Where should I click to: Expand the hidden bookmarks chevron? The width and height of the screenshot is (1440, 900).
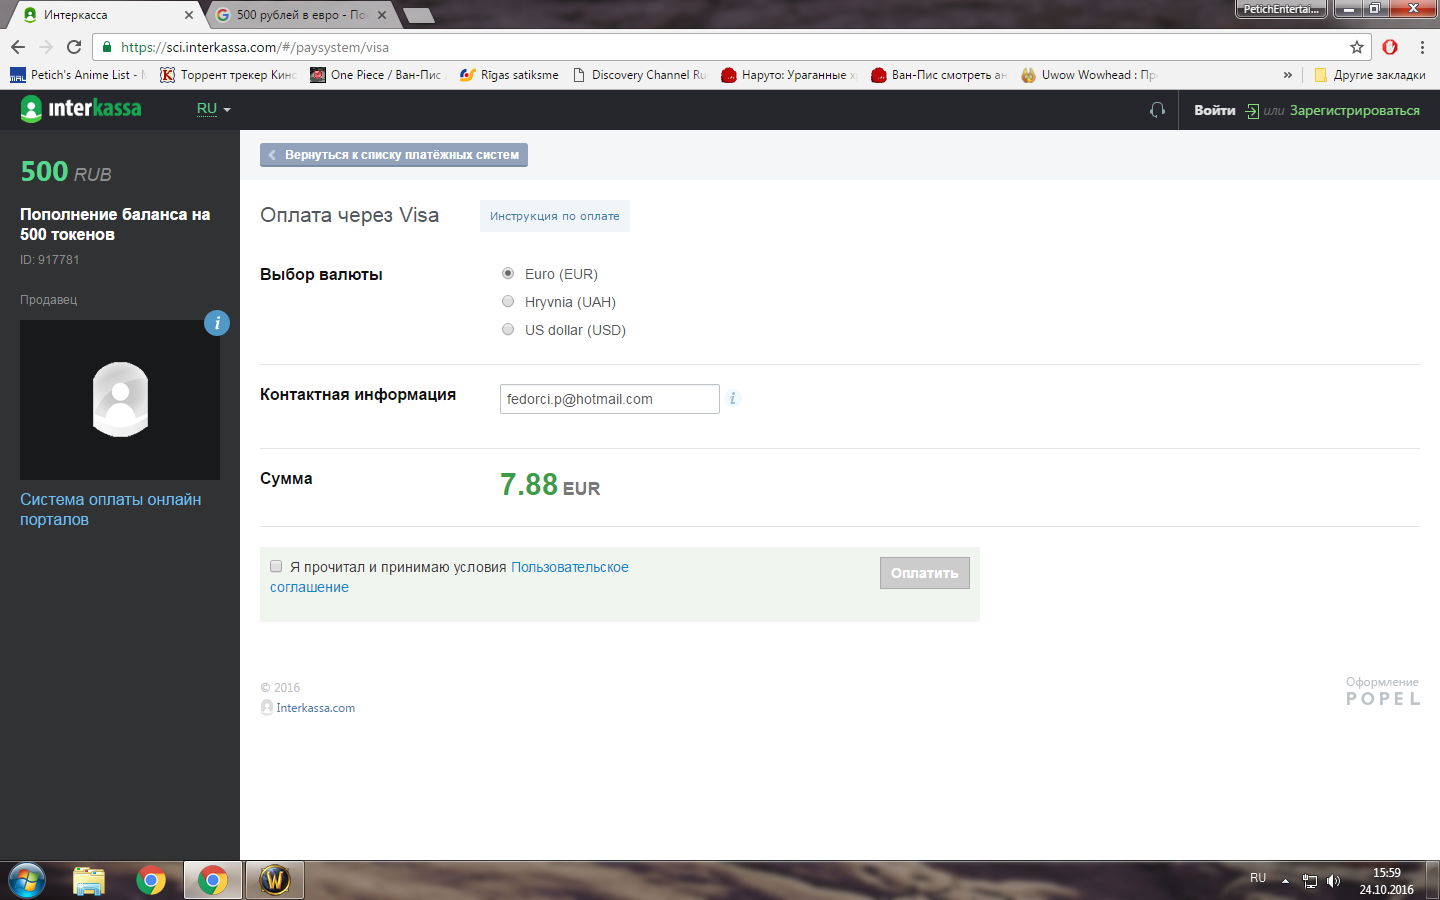point(1287,75)
